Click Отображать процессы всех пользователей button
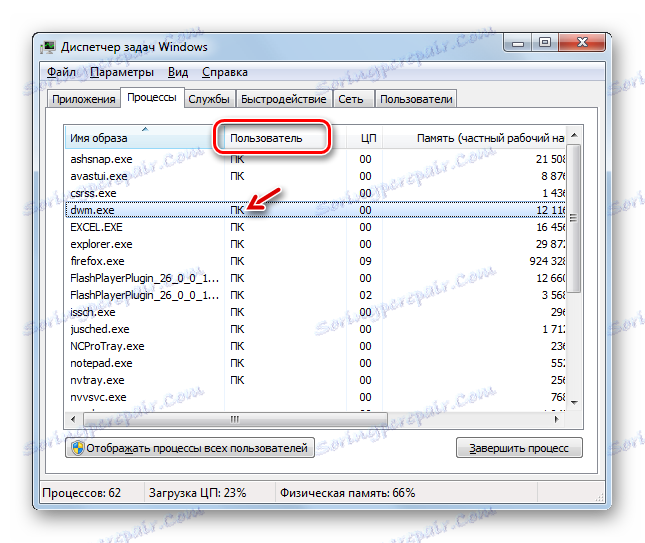The width and height of the screenshot is (645, 543). click(190, 448)
